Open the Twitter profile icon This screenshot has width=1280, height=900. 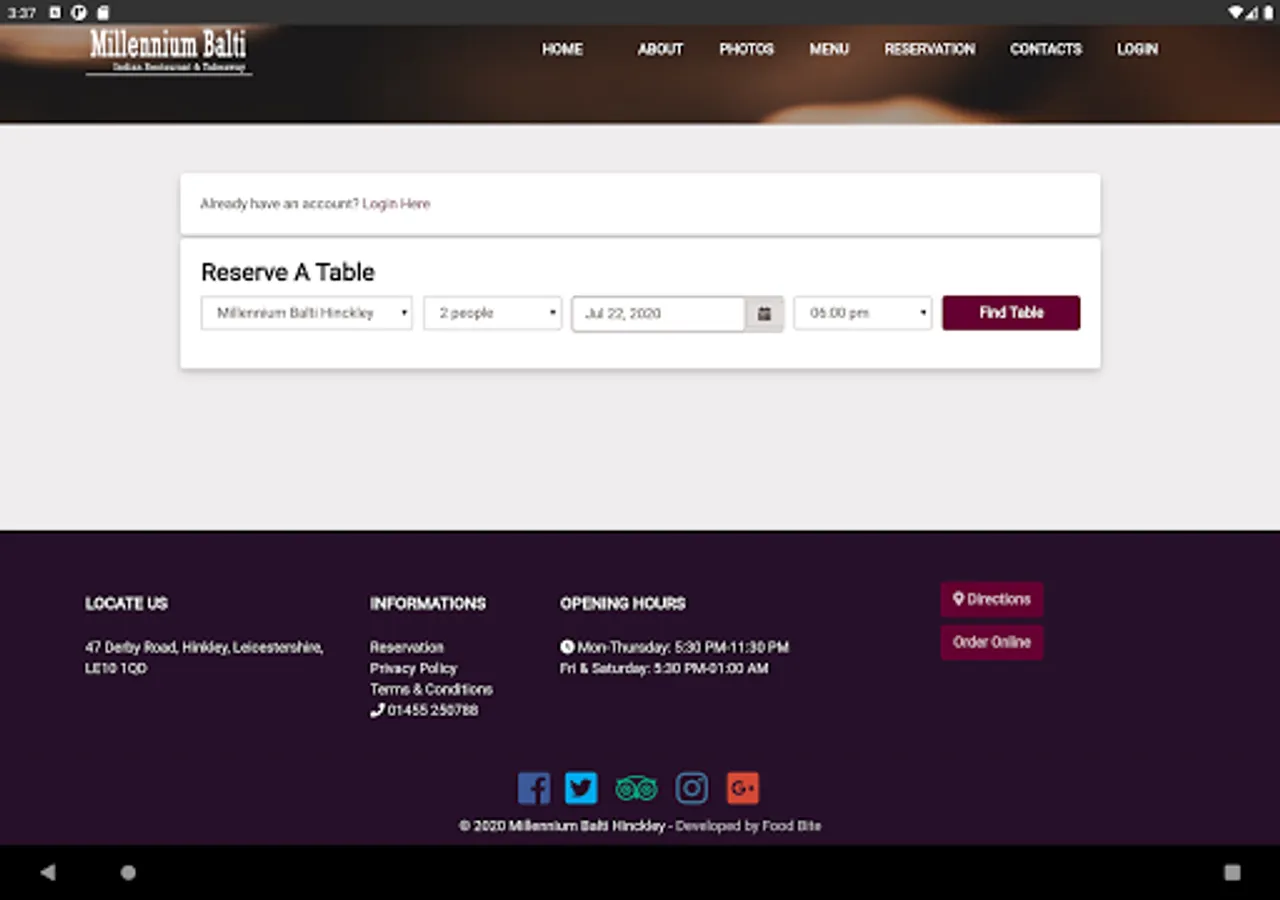(581, 788)
